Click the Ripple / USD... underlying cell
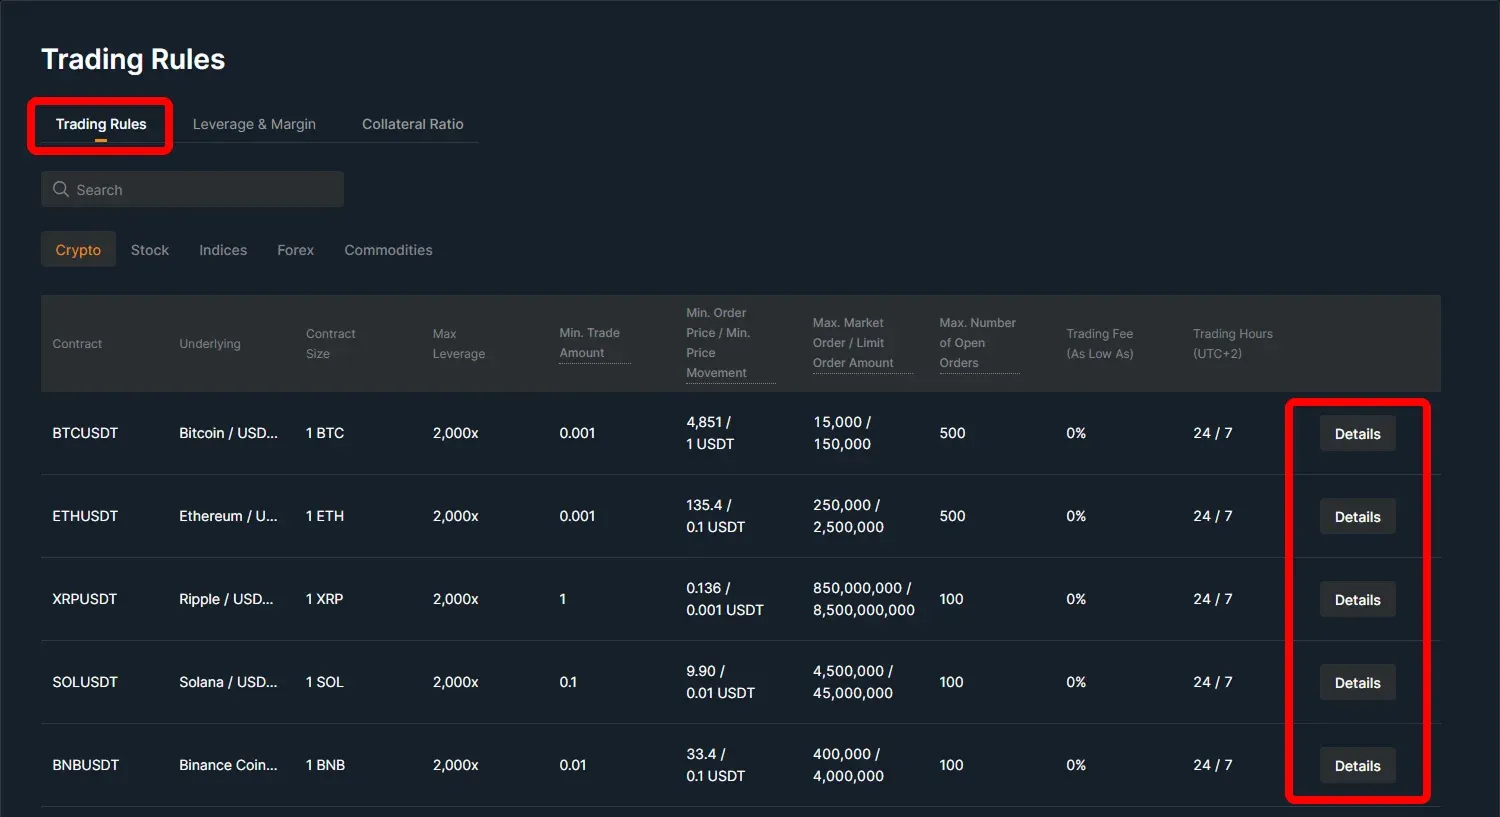 pos(226,599)
